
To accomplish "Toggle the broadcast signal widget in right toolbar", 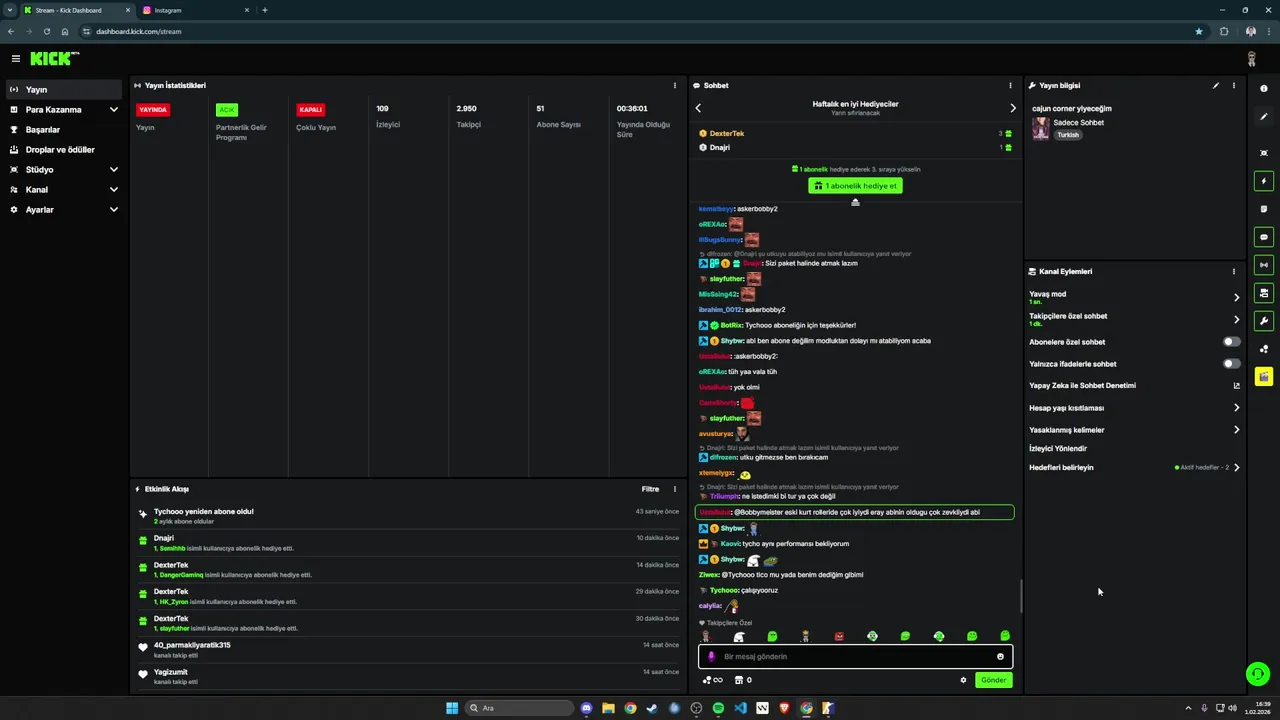I will coord(1264,265).
